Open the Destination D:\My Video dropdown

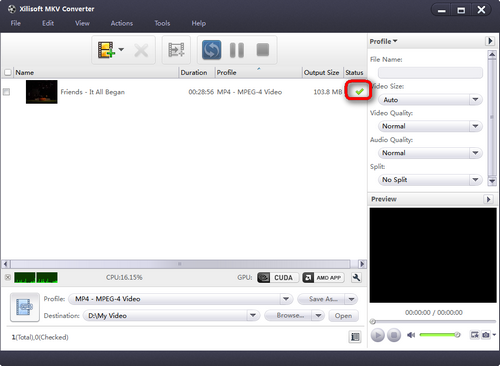(x=171, y=315)
